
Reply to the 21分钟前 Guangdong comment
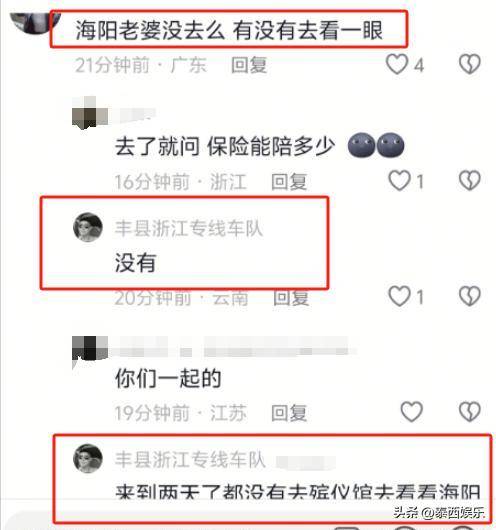[x=249, y=65]
